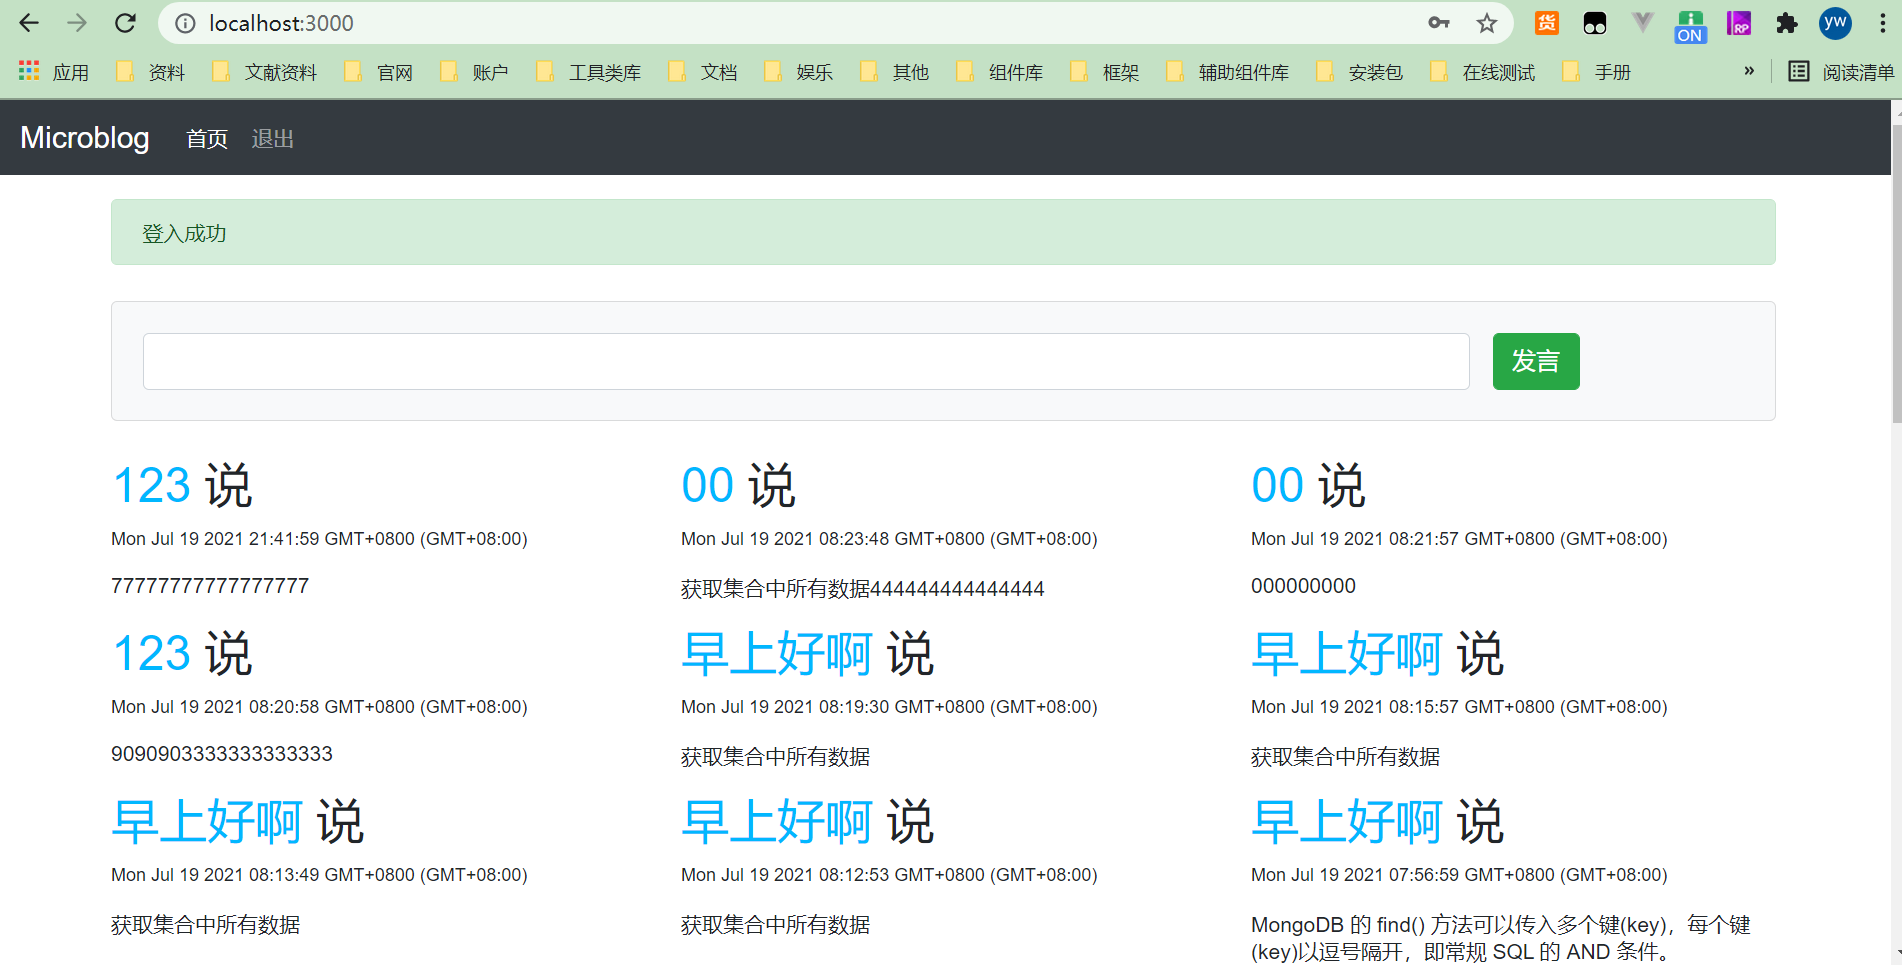Click the 登入成功 success alert text

pos(184,233)
